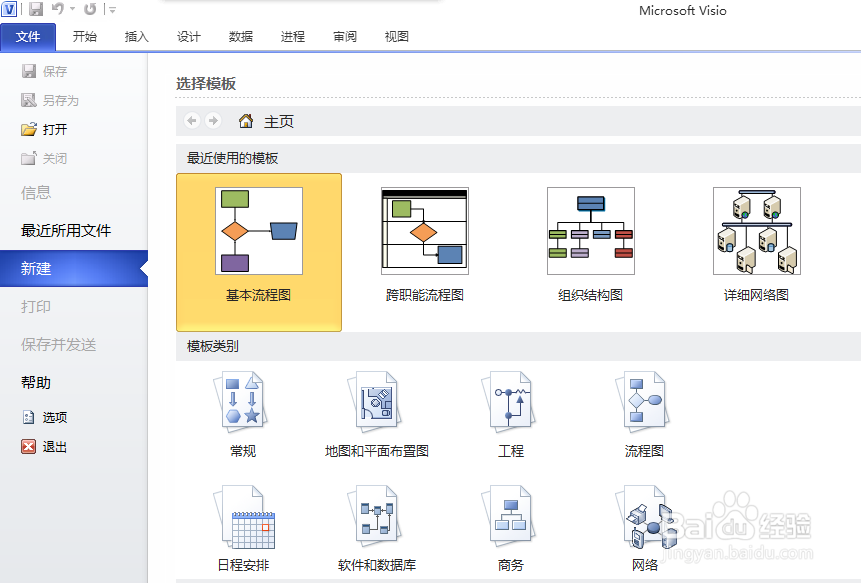Viewport: 861px width, 583px height.
Task: Click the 常规 label text
Action: click(243, 451)
